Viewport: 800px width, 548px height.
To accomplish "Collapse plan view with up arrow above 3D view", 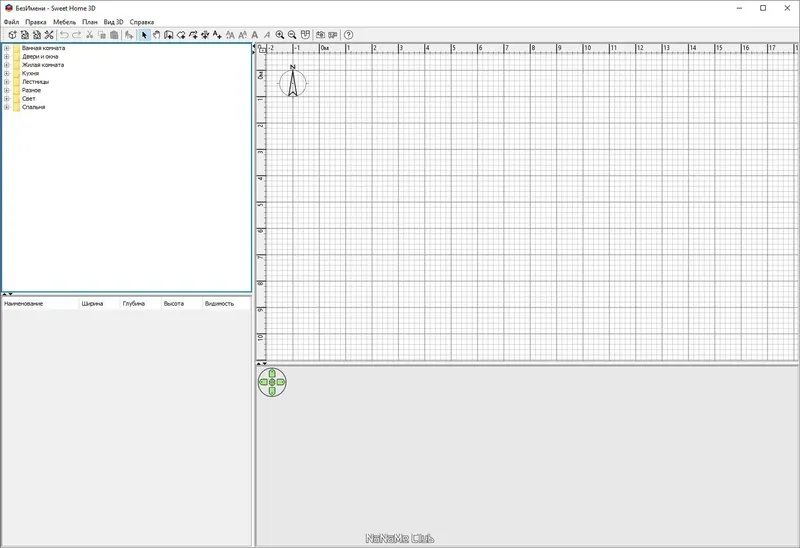I will click(x=259, y=364).
